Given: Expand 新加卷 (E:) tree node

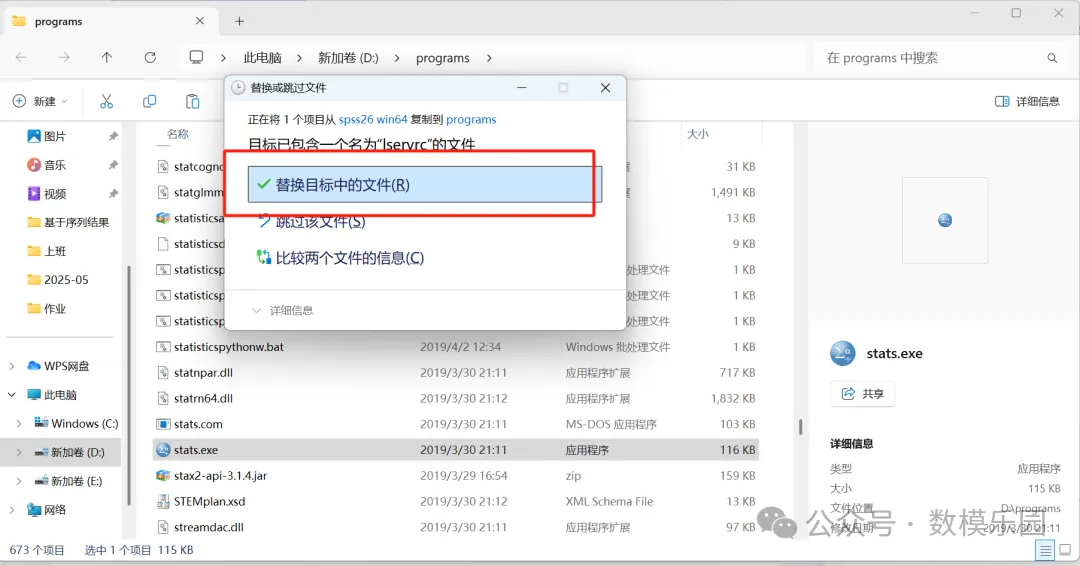Looking at the screenshot, I should [x=19, y=481].
